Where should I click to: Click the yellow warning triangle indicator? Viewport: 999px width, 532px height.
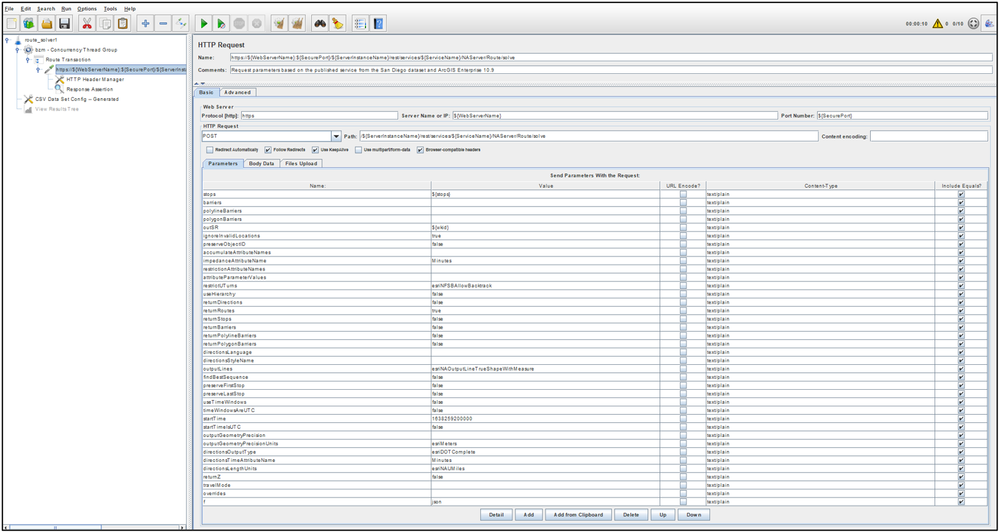[938, 24]
